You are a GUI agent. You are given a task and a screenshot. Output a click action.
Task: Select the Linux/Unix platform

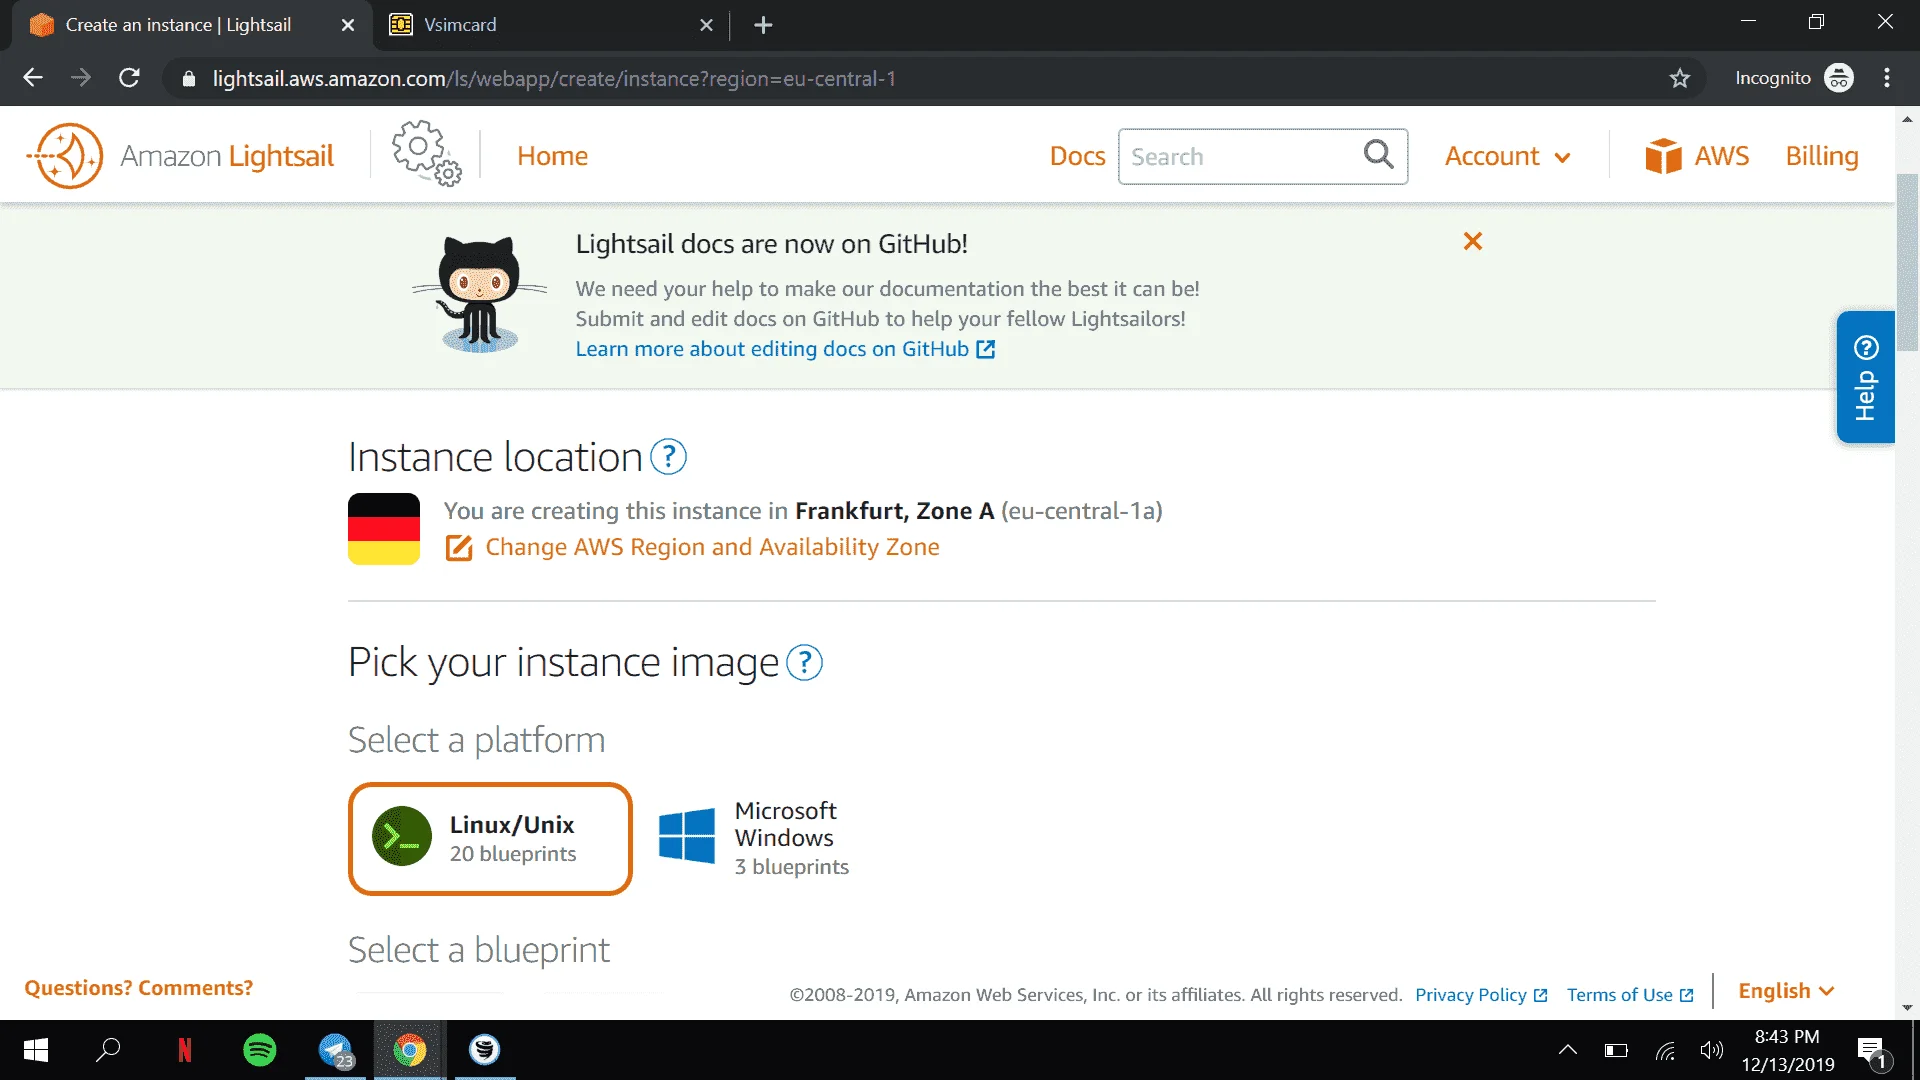click(x=490, y=839)
